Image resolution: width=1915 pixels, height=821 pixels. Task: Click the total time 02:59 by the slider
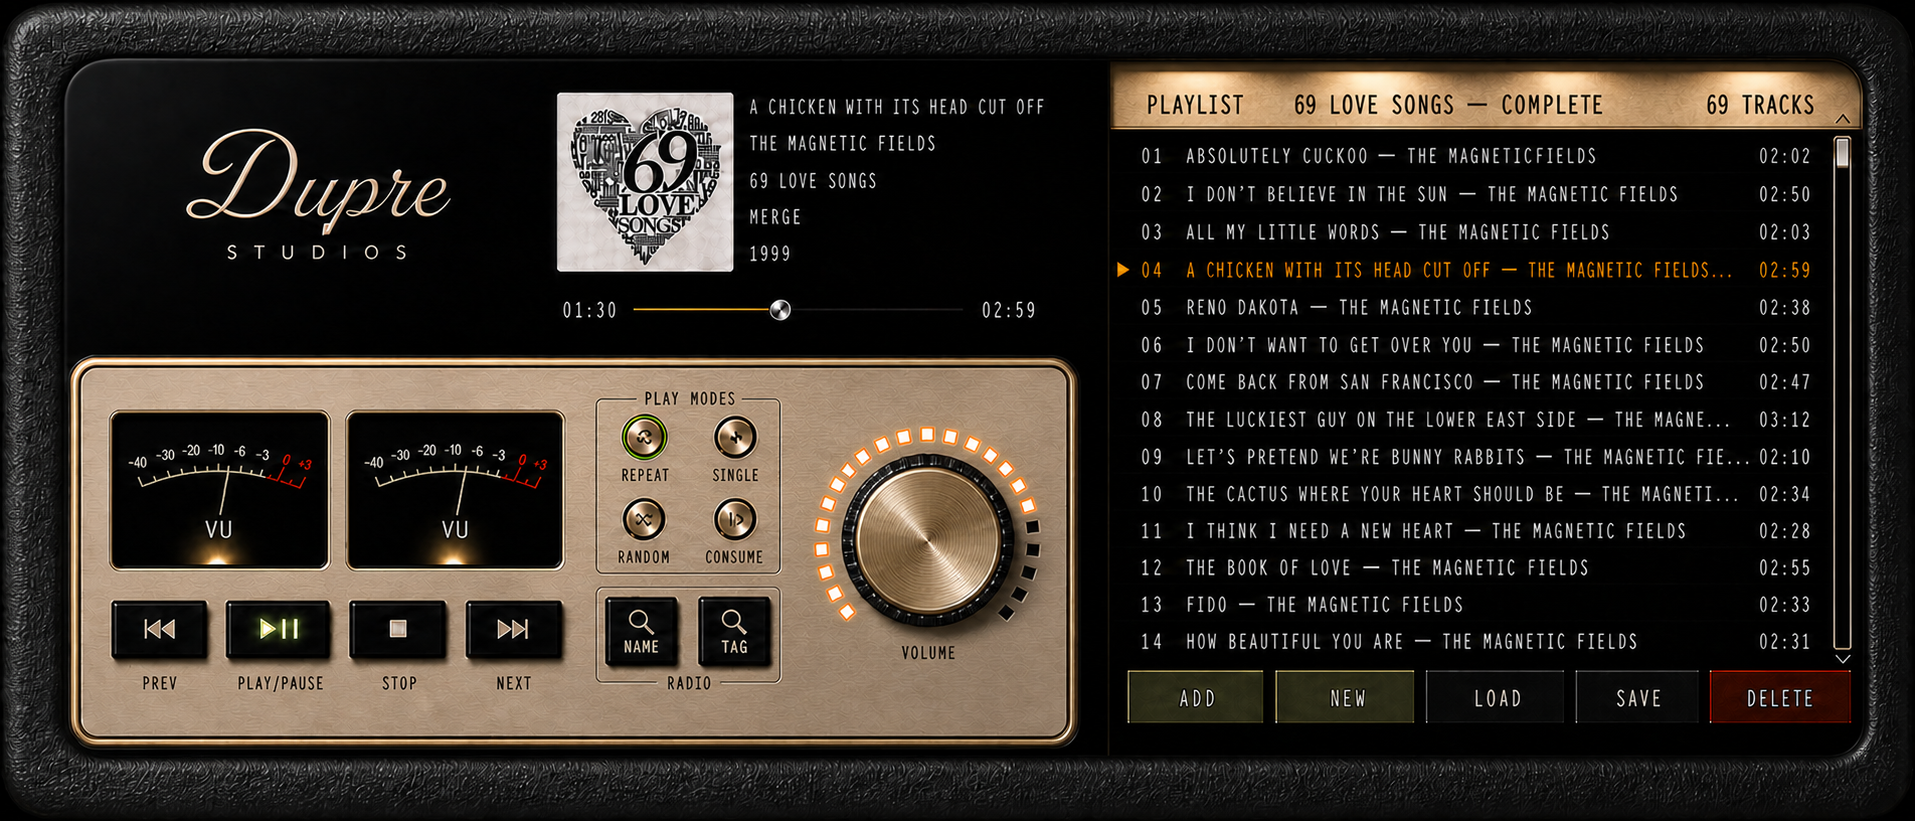[1009, 310]
